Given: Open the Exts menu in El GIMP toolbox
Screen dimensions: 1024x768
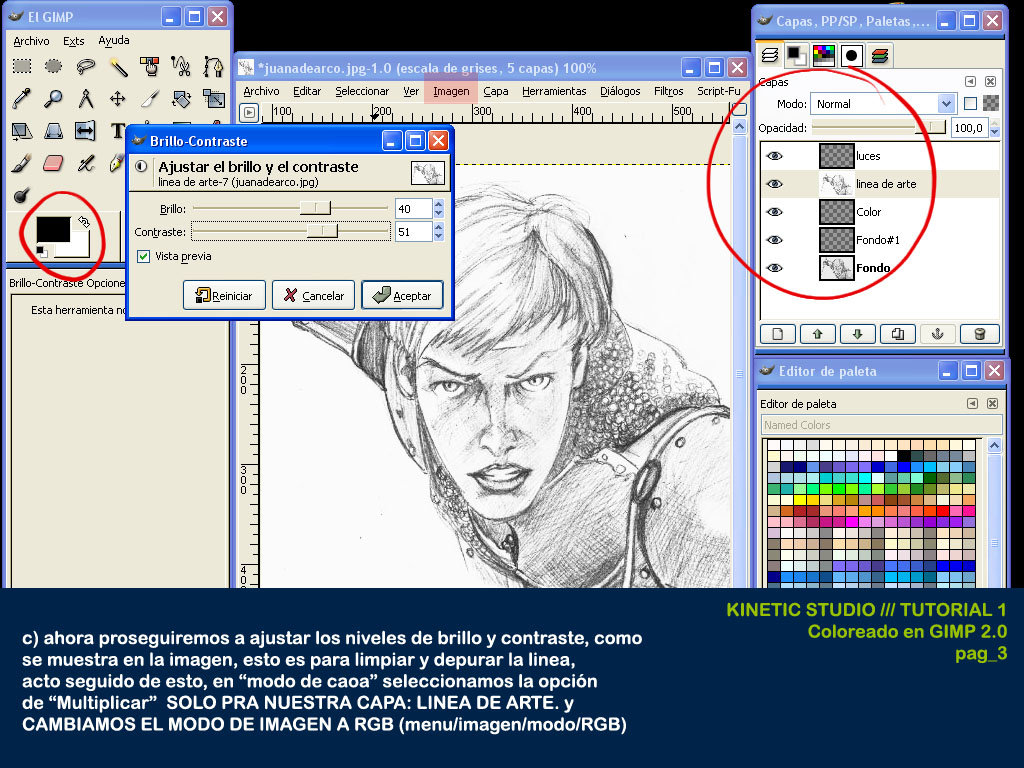Looking at the screenshot, I should [x=74, y=41].
